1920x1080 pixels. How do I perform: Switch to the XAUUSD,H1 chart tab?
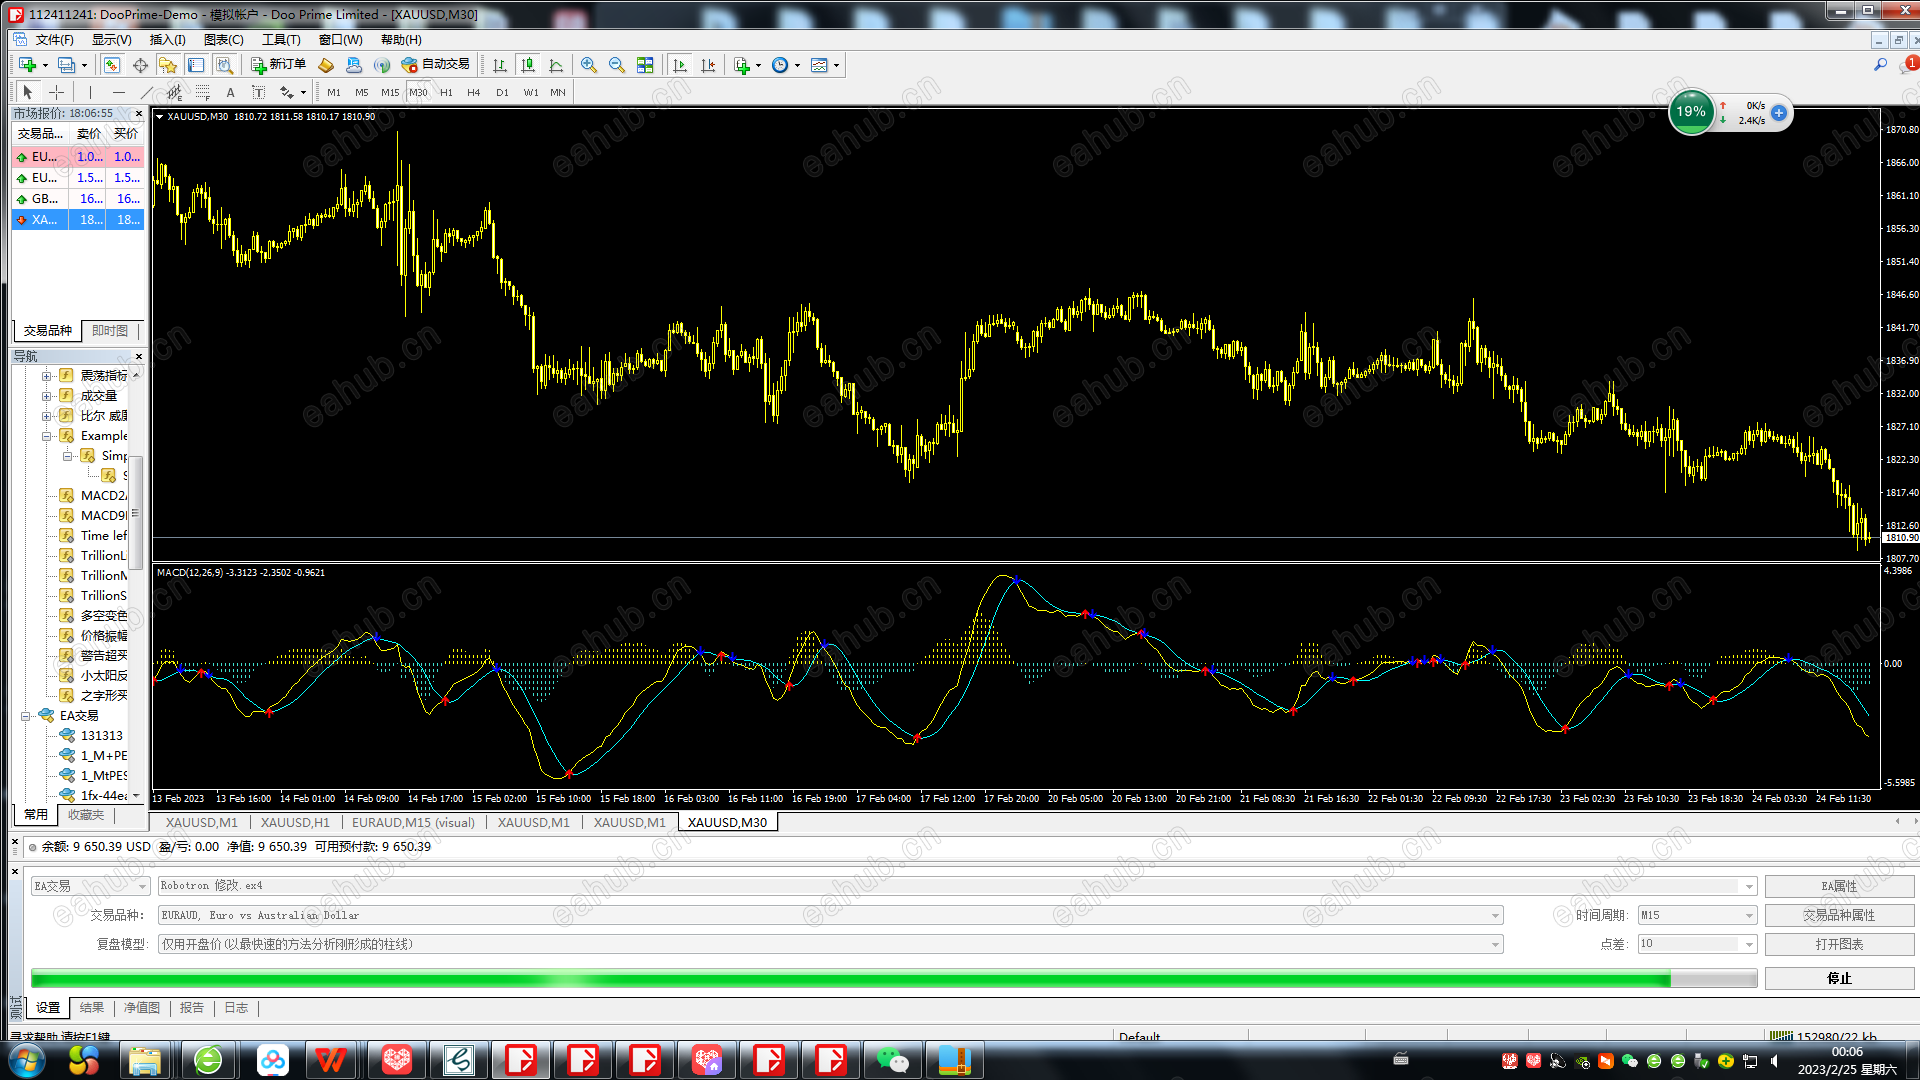[295, 822]
